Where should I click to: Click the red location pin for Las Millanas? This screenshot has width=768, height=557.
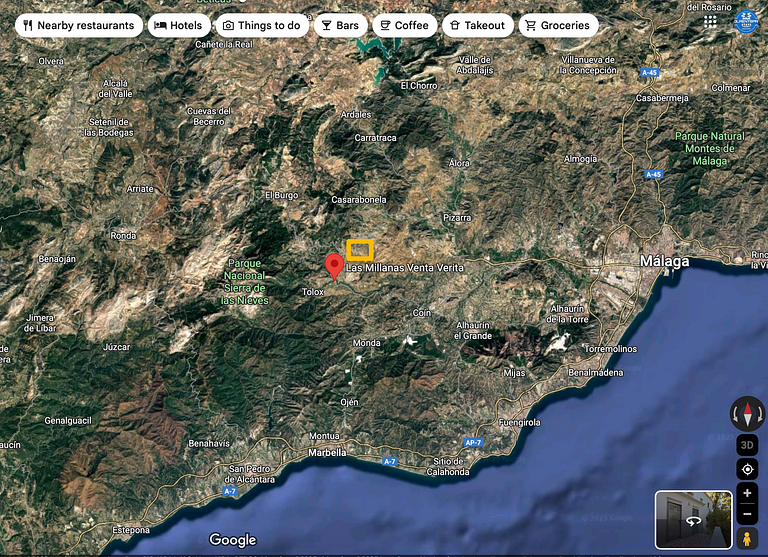click(336, 266)
